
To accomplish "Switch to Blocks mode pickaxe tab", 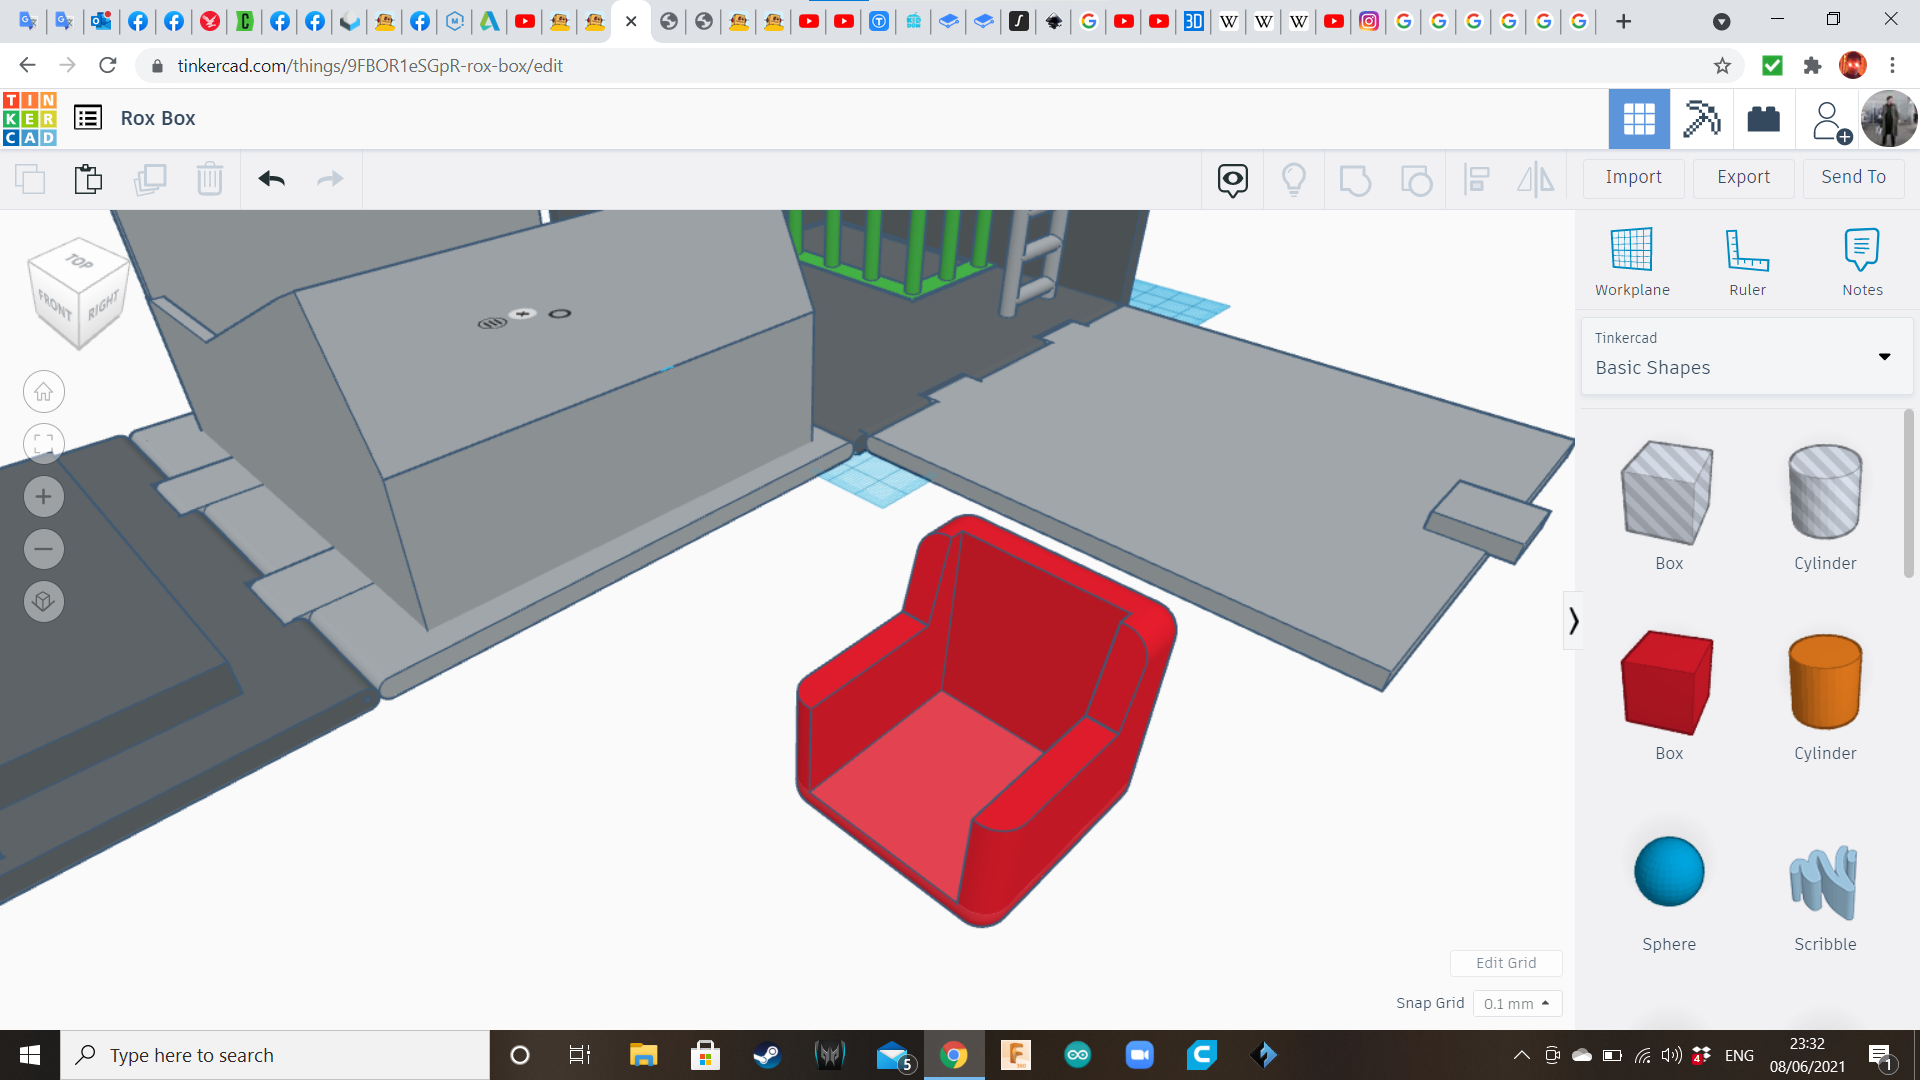I will pyautogui.click(x=1701, y=119).
